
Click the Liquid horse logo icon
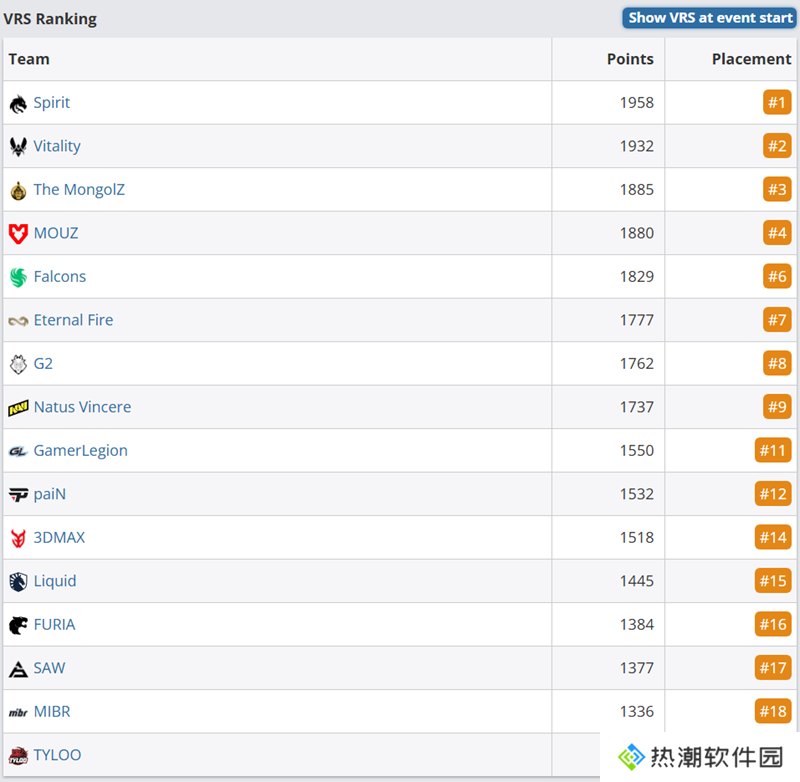tap(18, 582)
